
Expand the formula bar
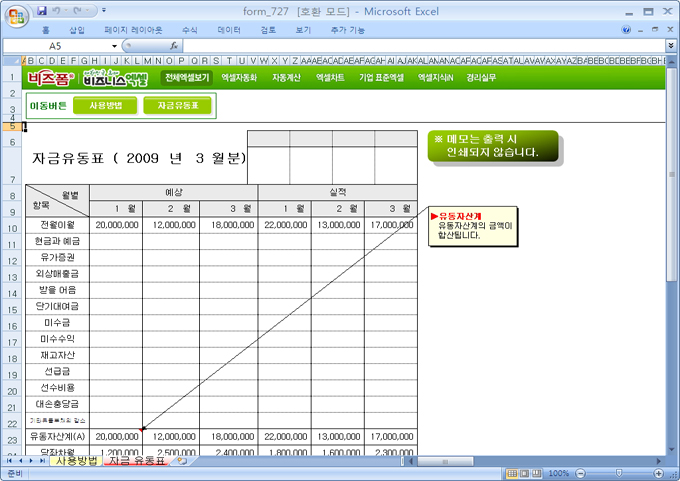[670, 46]
